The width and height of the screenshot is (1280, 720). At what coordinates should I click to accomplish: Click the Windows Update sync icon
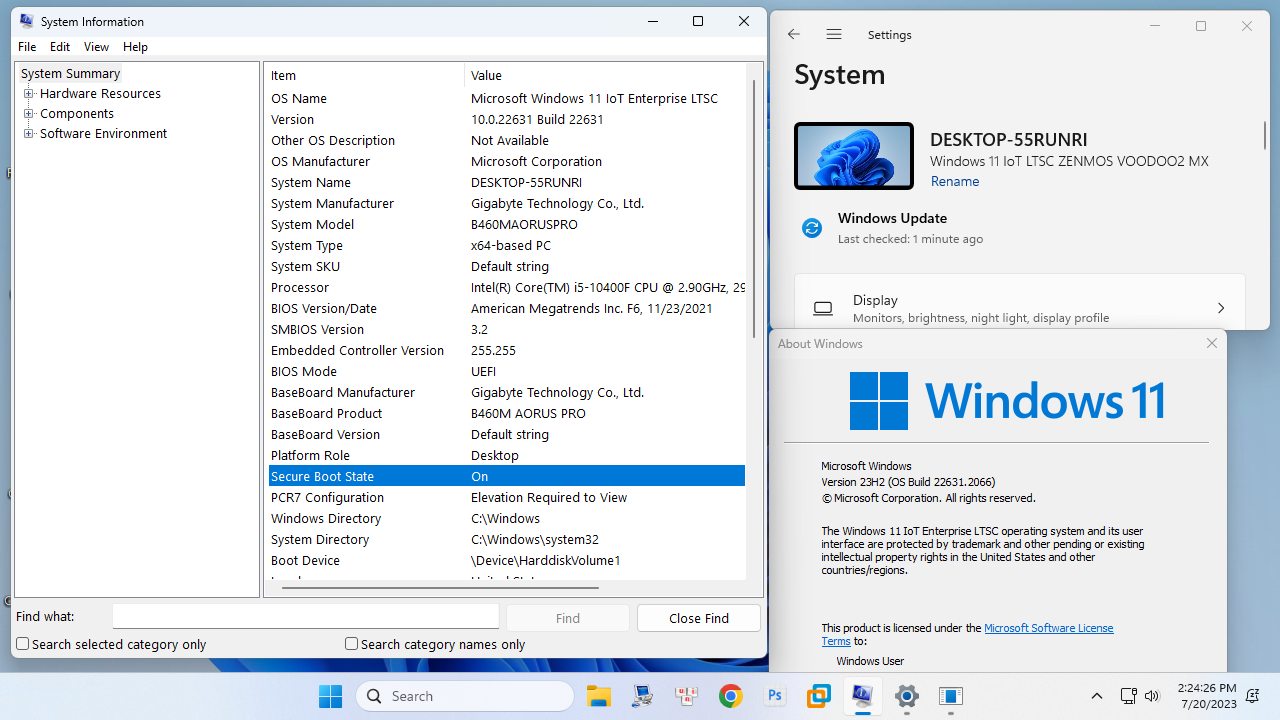[812, 228]
